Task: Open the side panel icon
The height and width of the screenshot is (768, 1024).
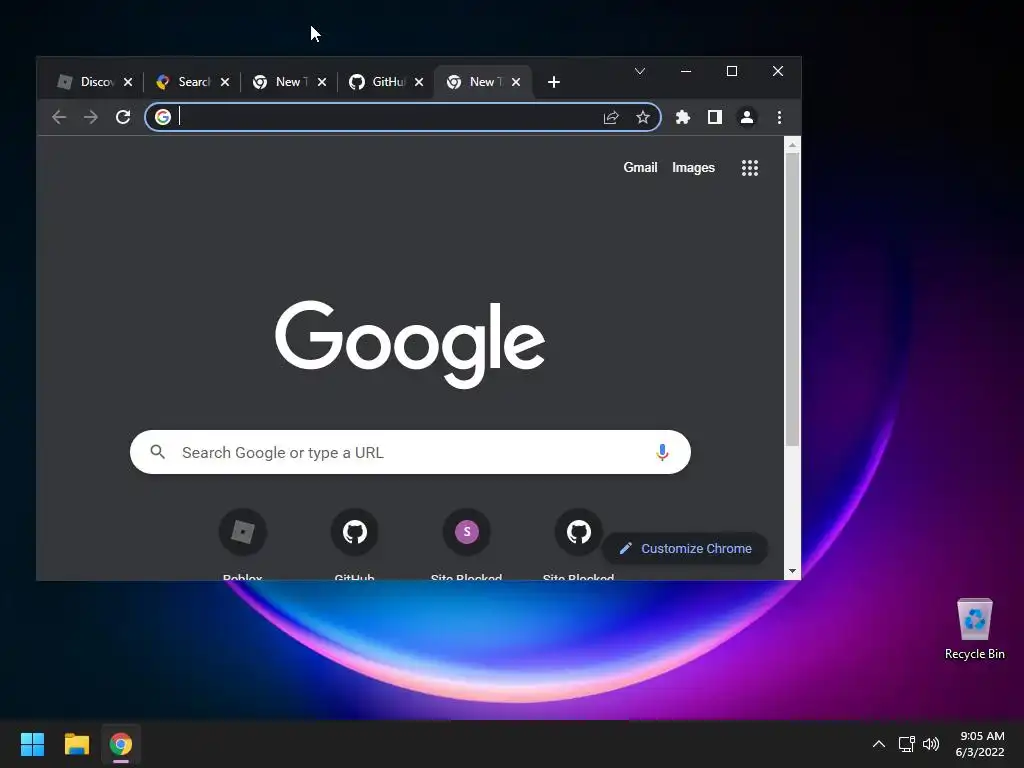Action: tap(714, 118)
